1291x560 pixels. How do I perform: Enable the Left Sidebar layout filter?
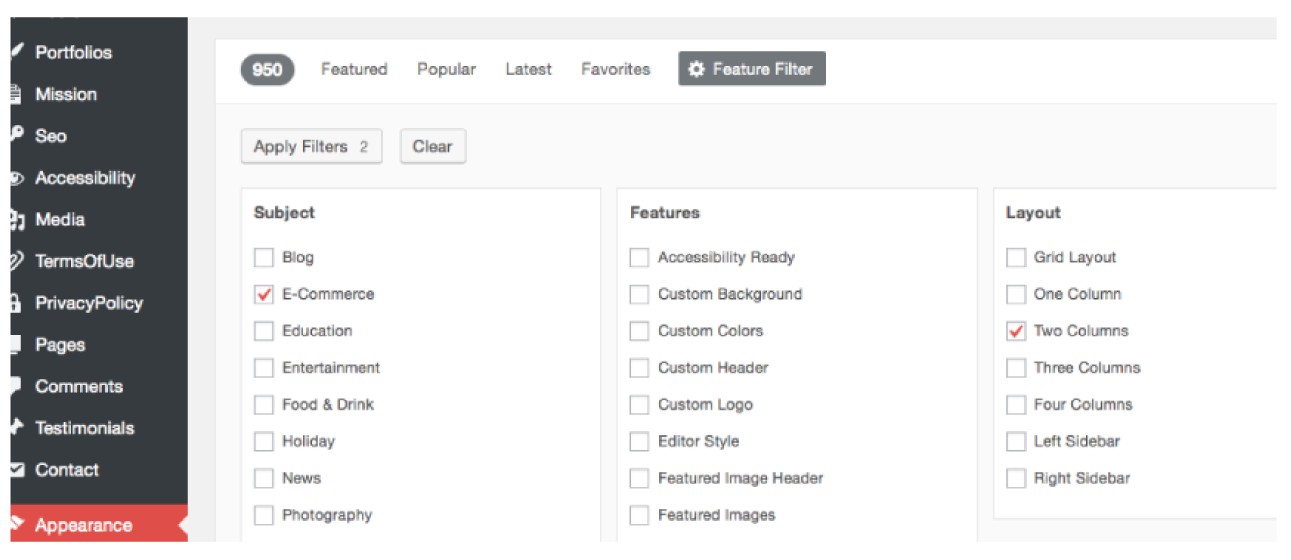1015,441
